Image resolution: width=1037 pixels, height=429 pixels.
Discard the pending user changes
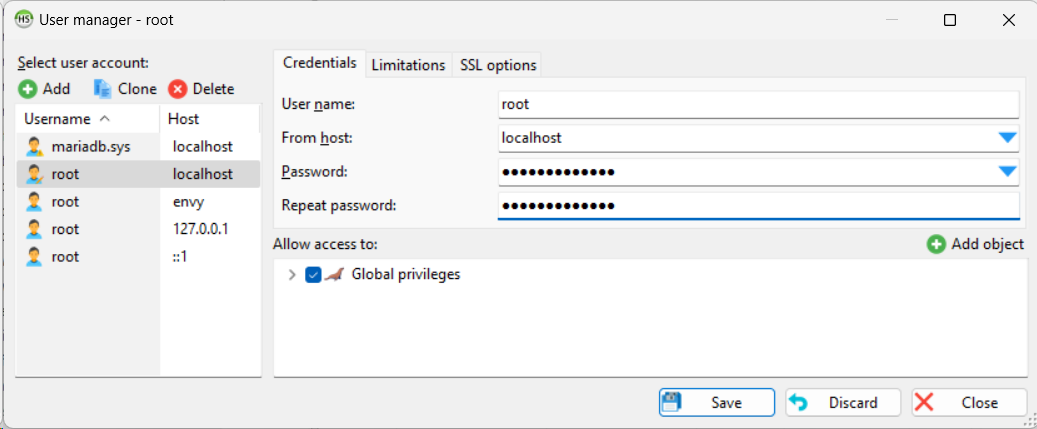842,402
